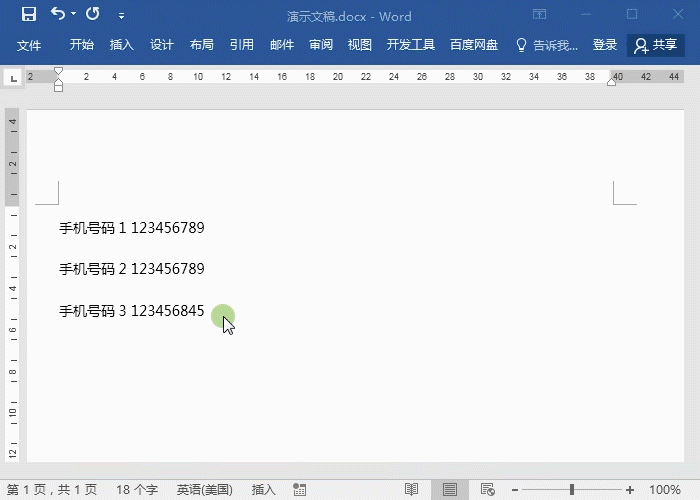The height and width of the screenshot is (500, 700).
Task: Open the Ribbon Display Options button
Action: click(539, 14)
